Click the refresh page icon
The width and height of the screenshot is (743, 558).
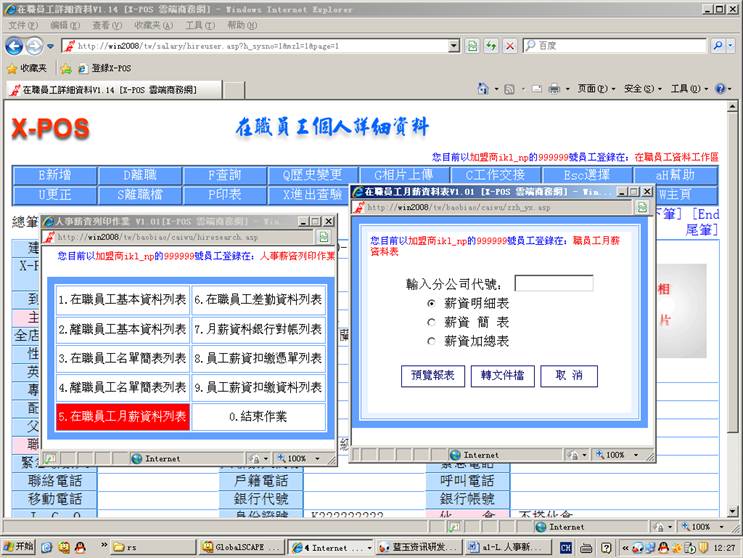tap(491, 46)
